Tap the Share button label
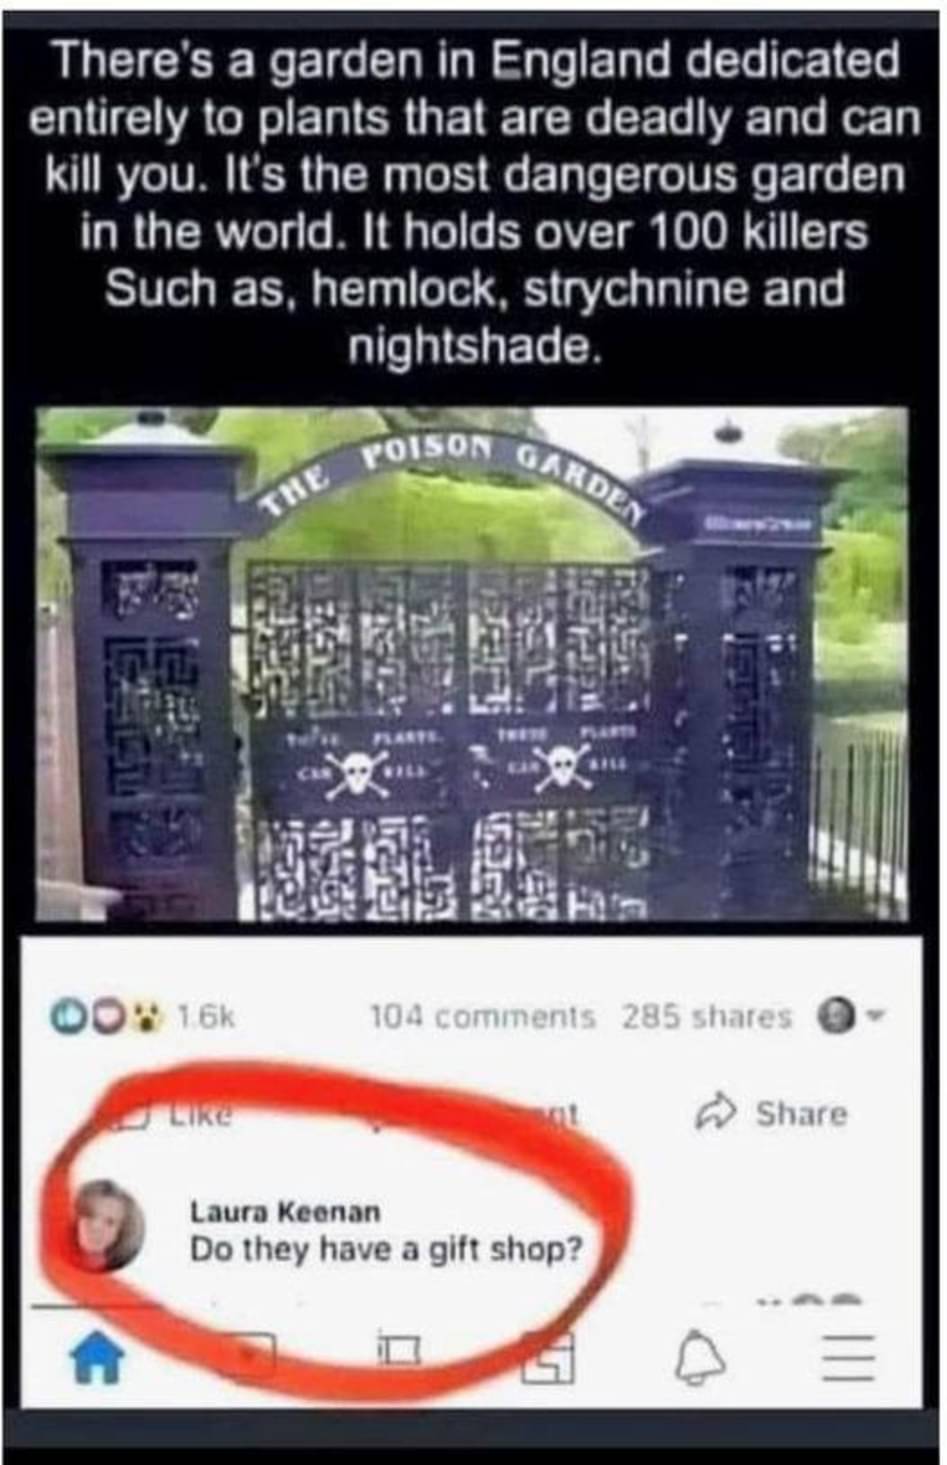Screen dimensions: 947x1465 point(801,1113)
